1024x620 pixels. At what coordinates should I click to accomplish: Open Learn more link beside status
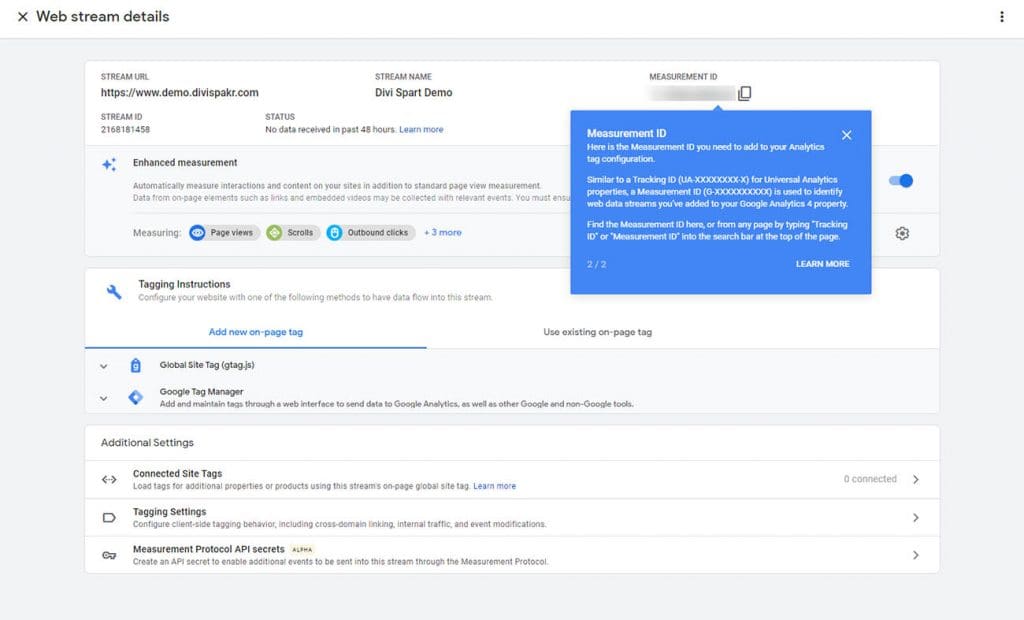421,129
